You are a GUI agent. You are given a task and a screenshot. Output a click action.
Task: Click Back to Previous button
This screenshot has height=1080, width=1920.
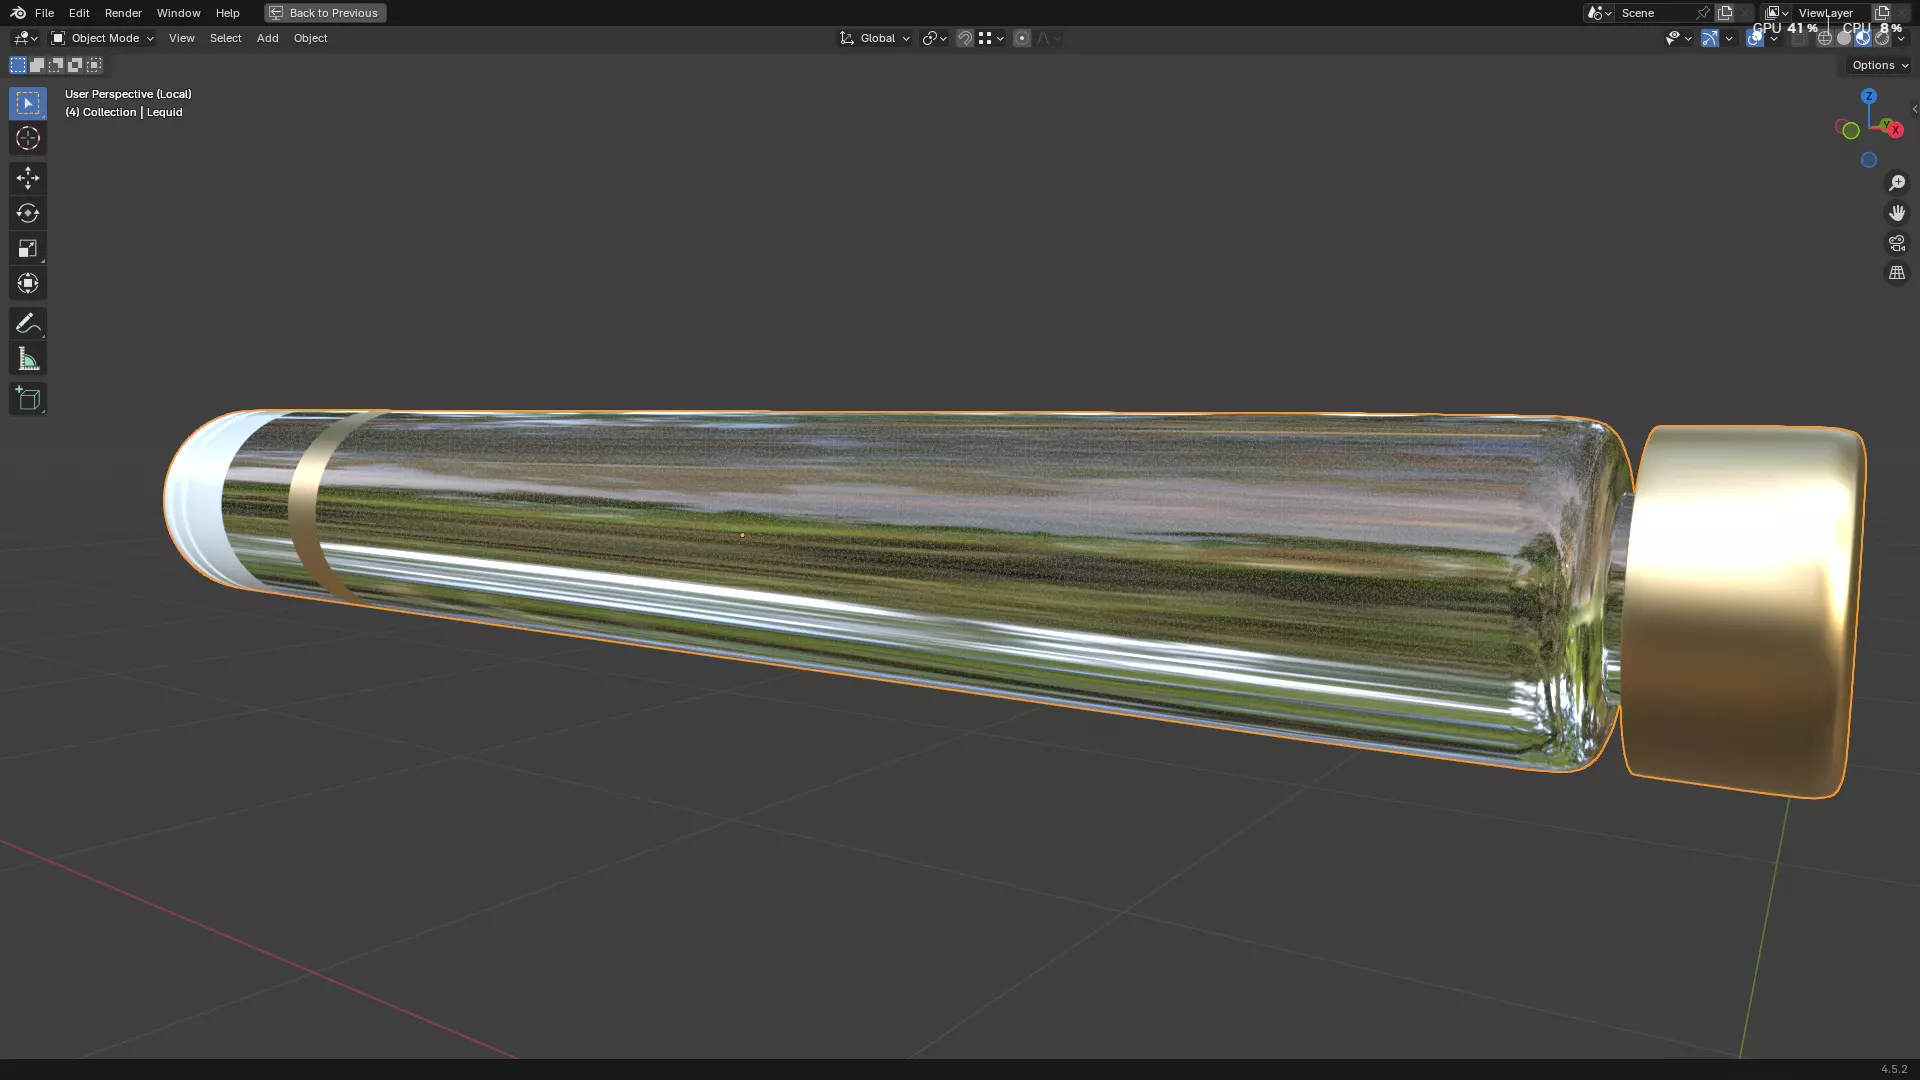pyautogui.click(x=325, y=13)
